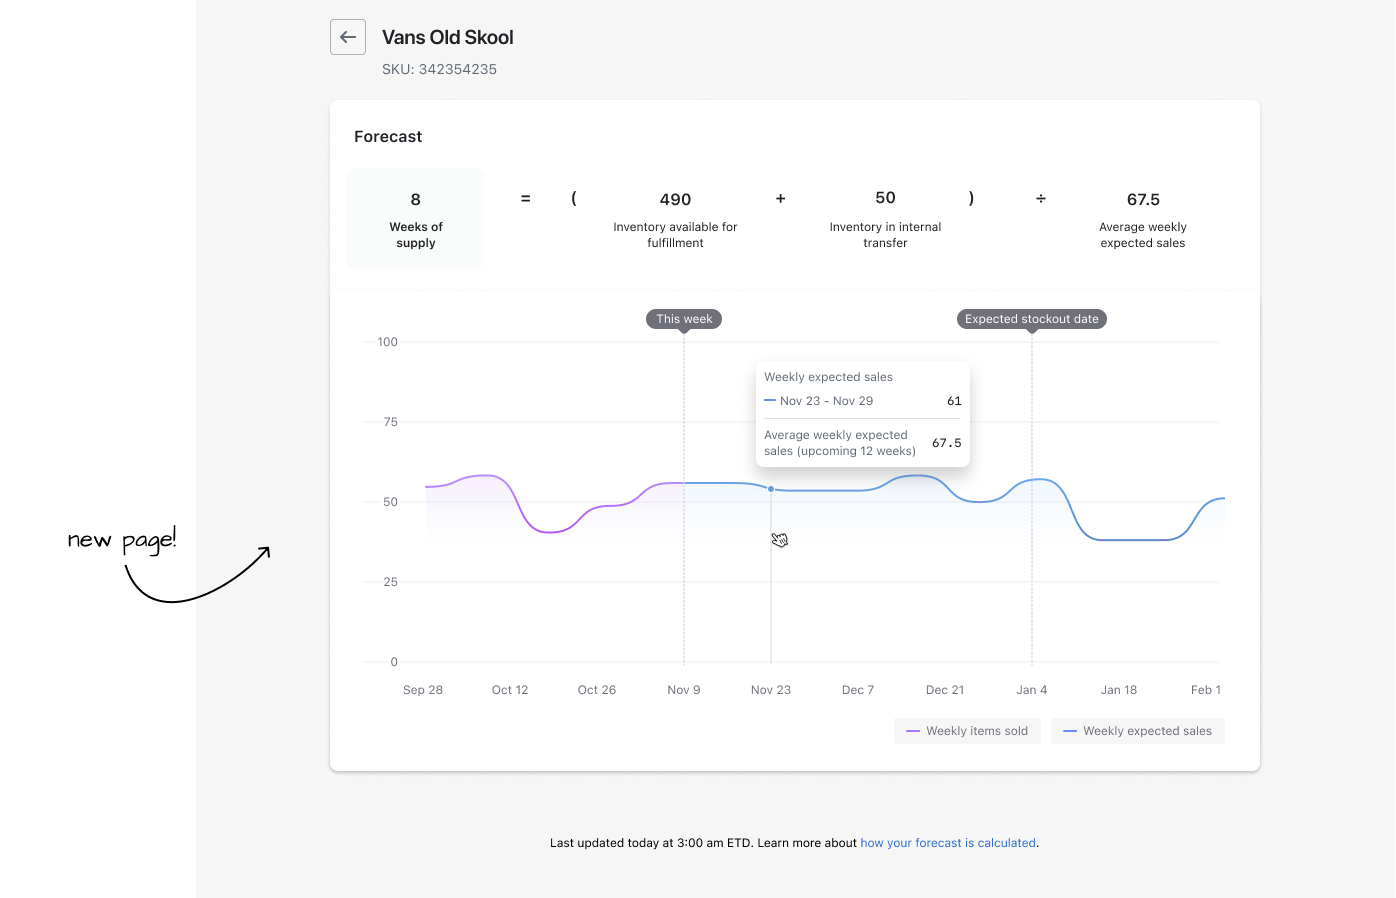Click the Forecast section heading
1396x898 pixels.
(x=388, y=137)
